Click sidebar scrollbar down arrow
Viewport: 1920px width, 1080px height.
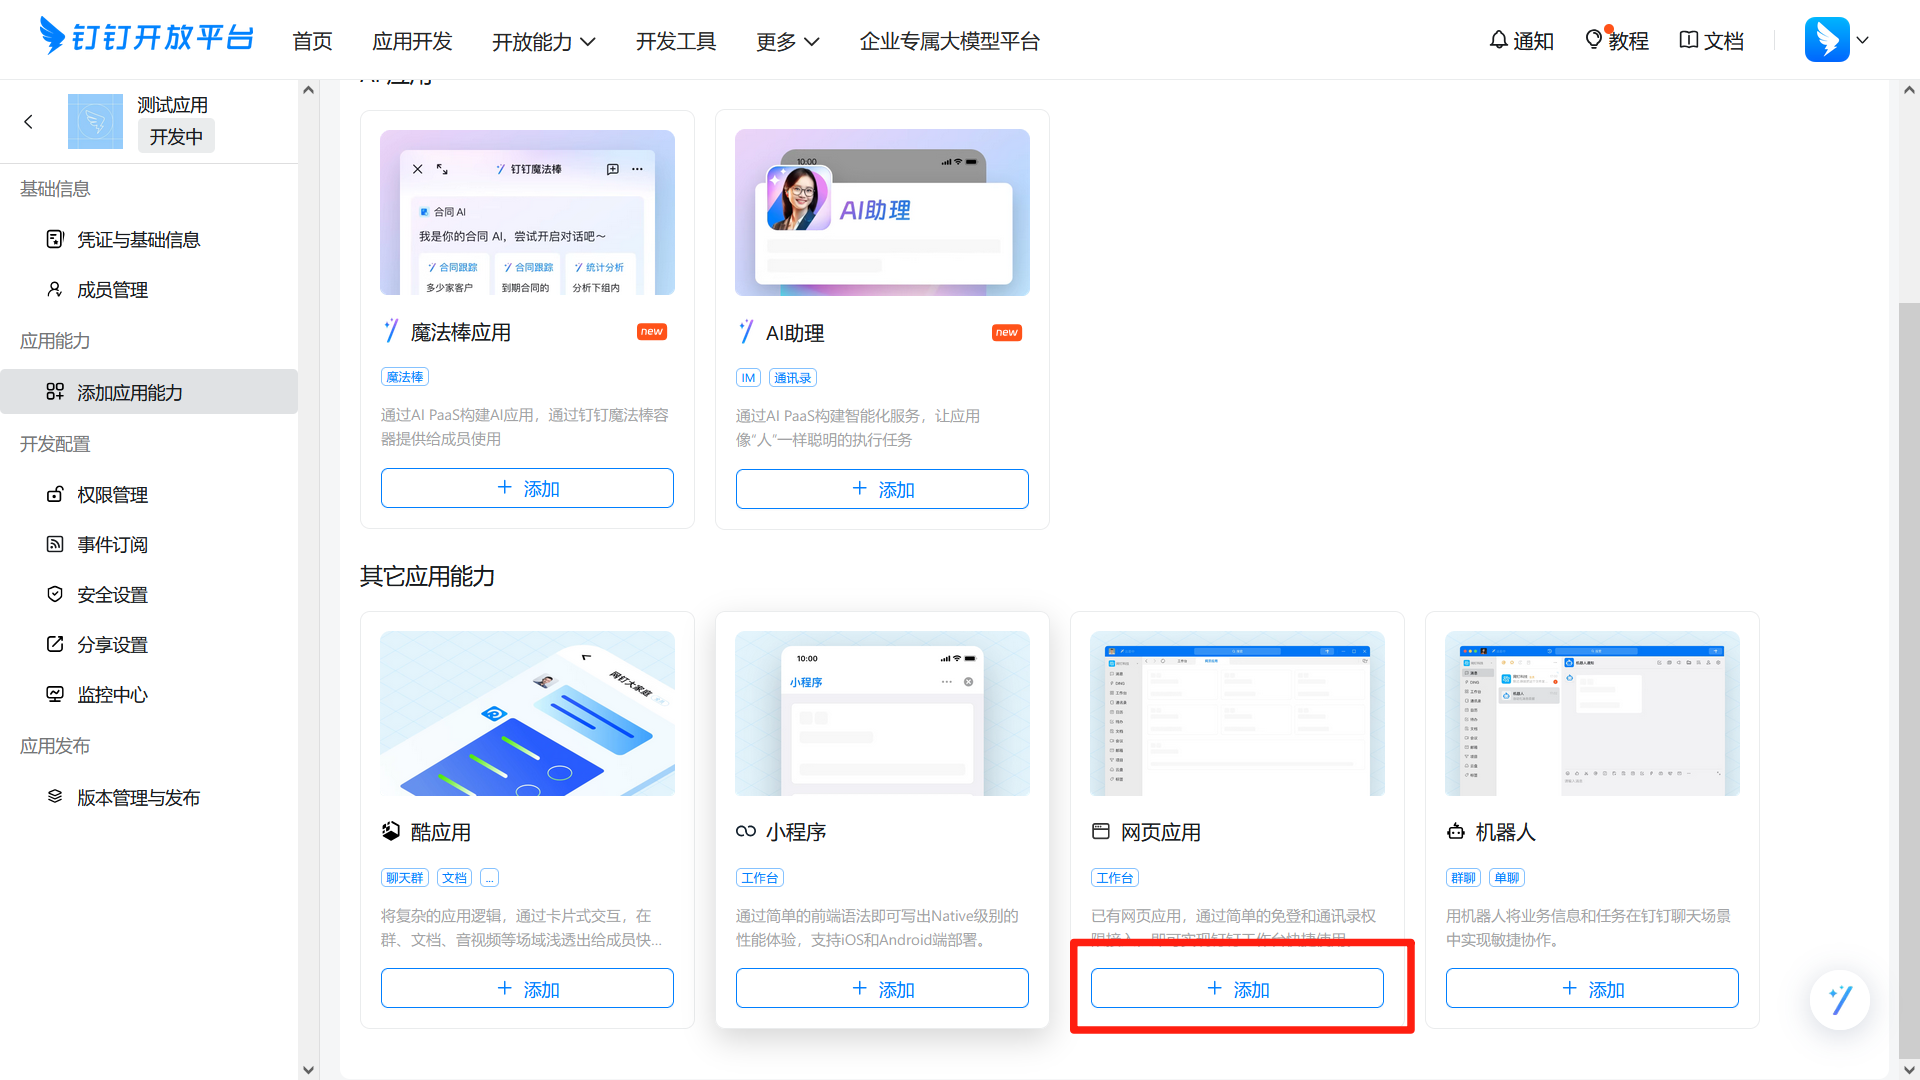(x=308, y=1069)
